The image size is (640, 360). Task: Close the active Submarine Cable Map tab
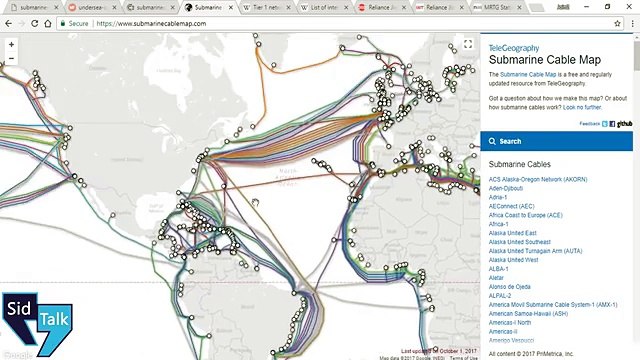(x=231, y=7)
